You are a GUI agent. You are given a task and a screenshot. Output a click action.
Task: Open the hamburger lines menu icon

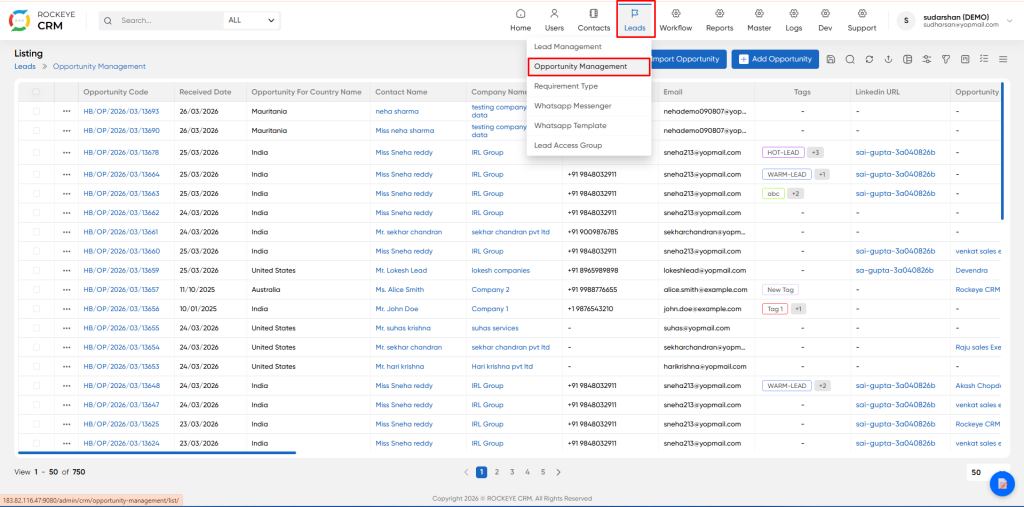pyautogui.click(x=1003, y=59)
